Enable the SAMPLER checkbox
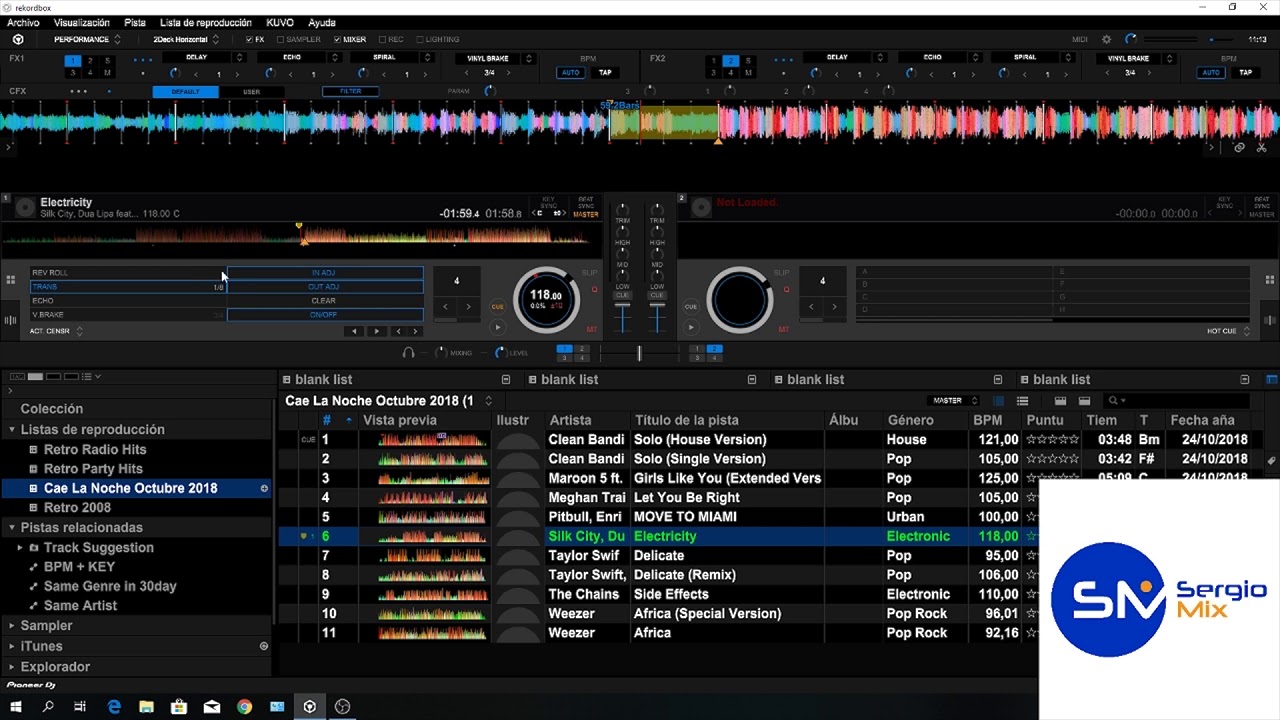Image resolution: width=1280 pixels, height=720 pixels. coord(280,40)
